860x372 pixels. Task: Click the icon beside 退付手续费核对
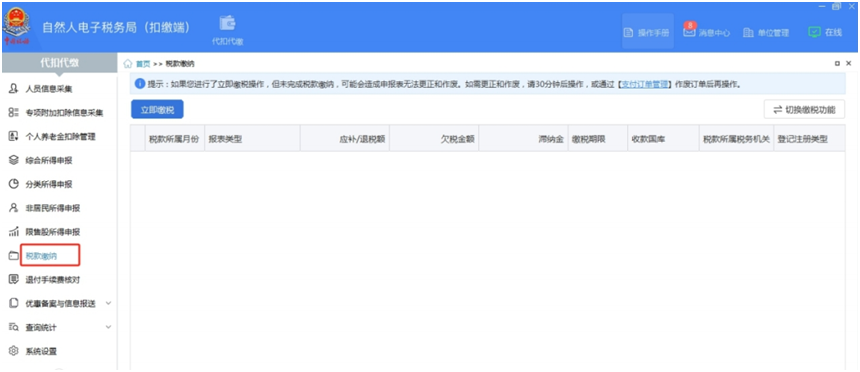coord(14,279)
